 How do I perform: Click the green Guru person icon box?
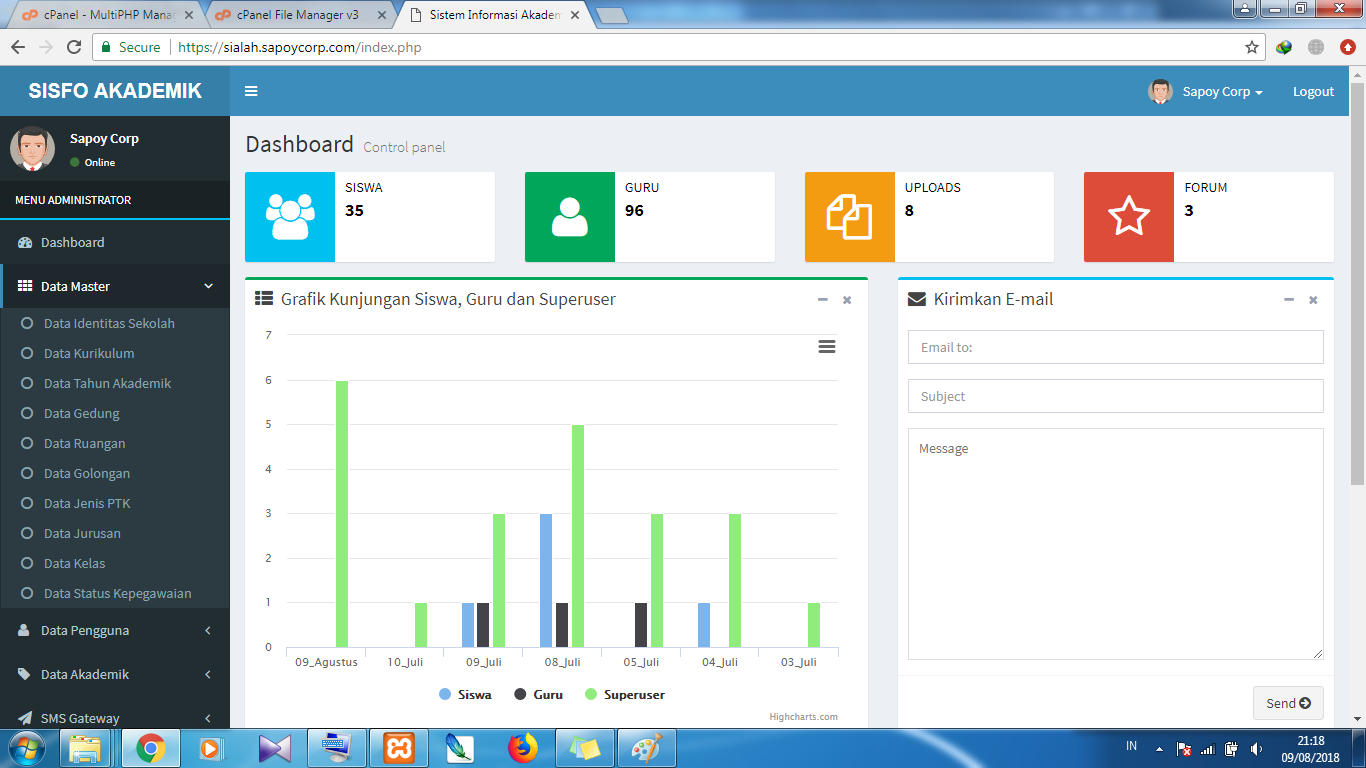point(570,217)
